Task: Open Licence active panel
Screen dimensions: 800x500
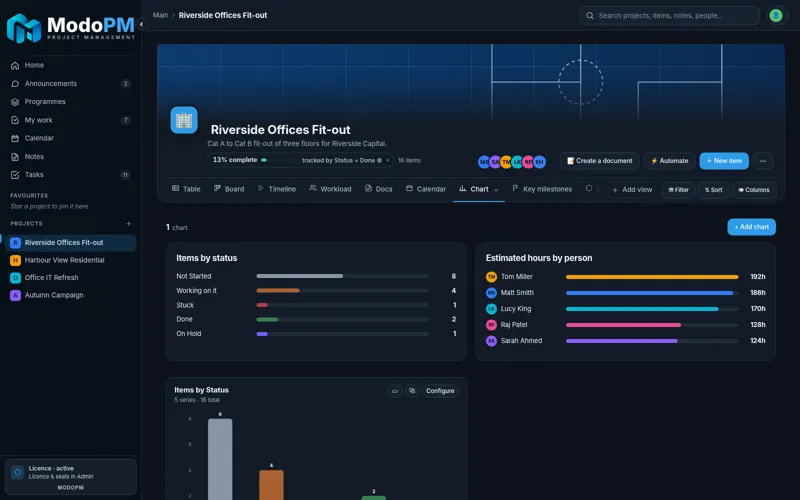Action: pyautogui.click(x=71, y=477)
